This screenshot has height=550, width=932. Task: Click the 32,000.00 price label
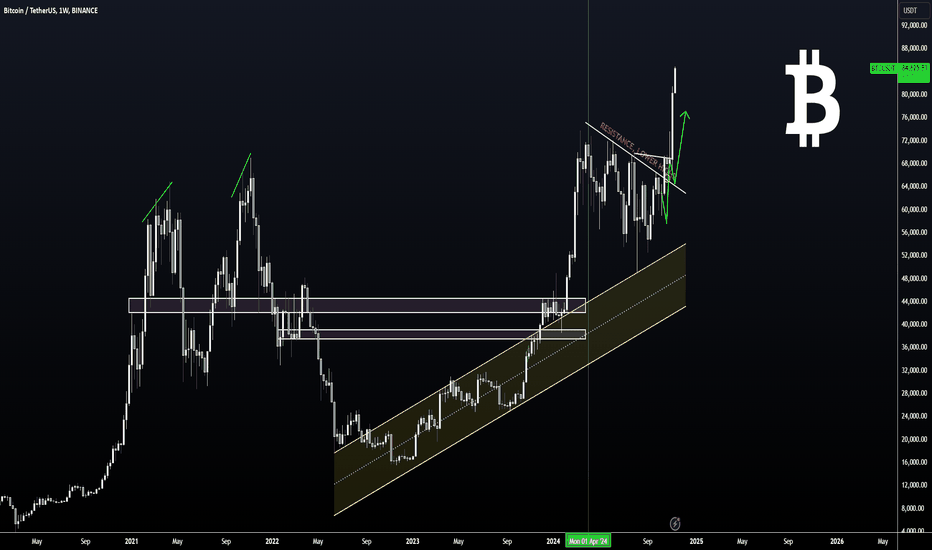914,370
